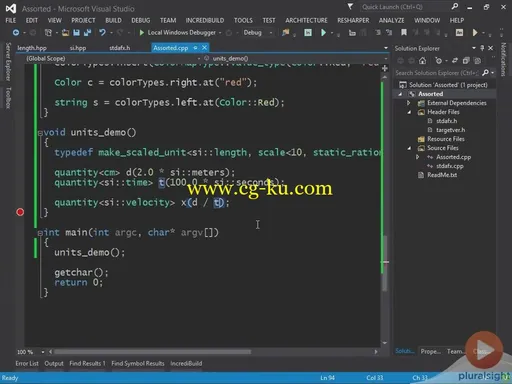Image resolution: width=512 pixels, height=384 pixels.
Task: Open the units_demo() member dropdown
Action: tap(386, 58)
